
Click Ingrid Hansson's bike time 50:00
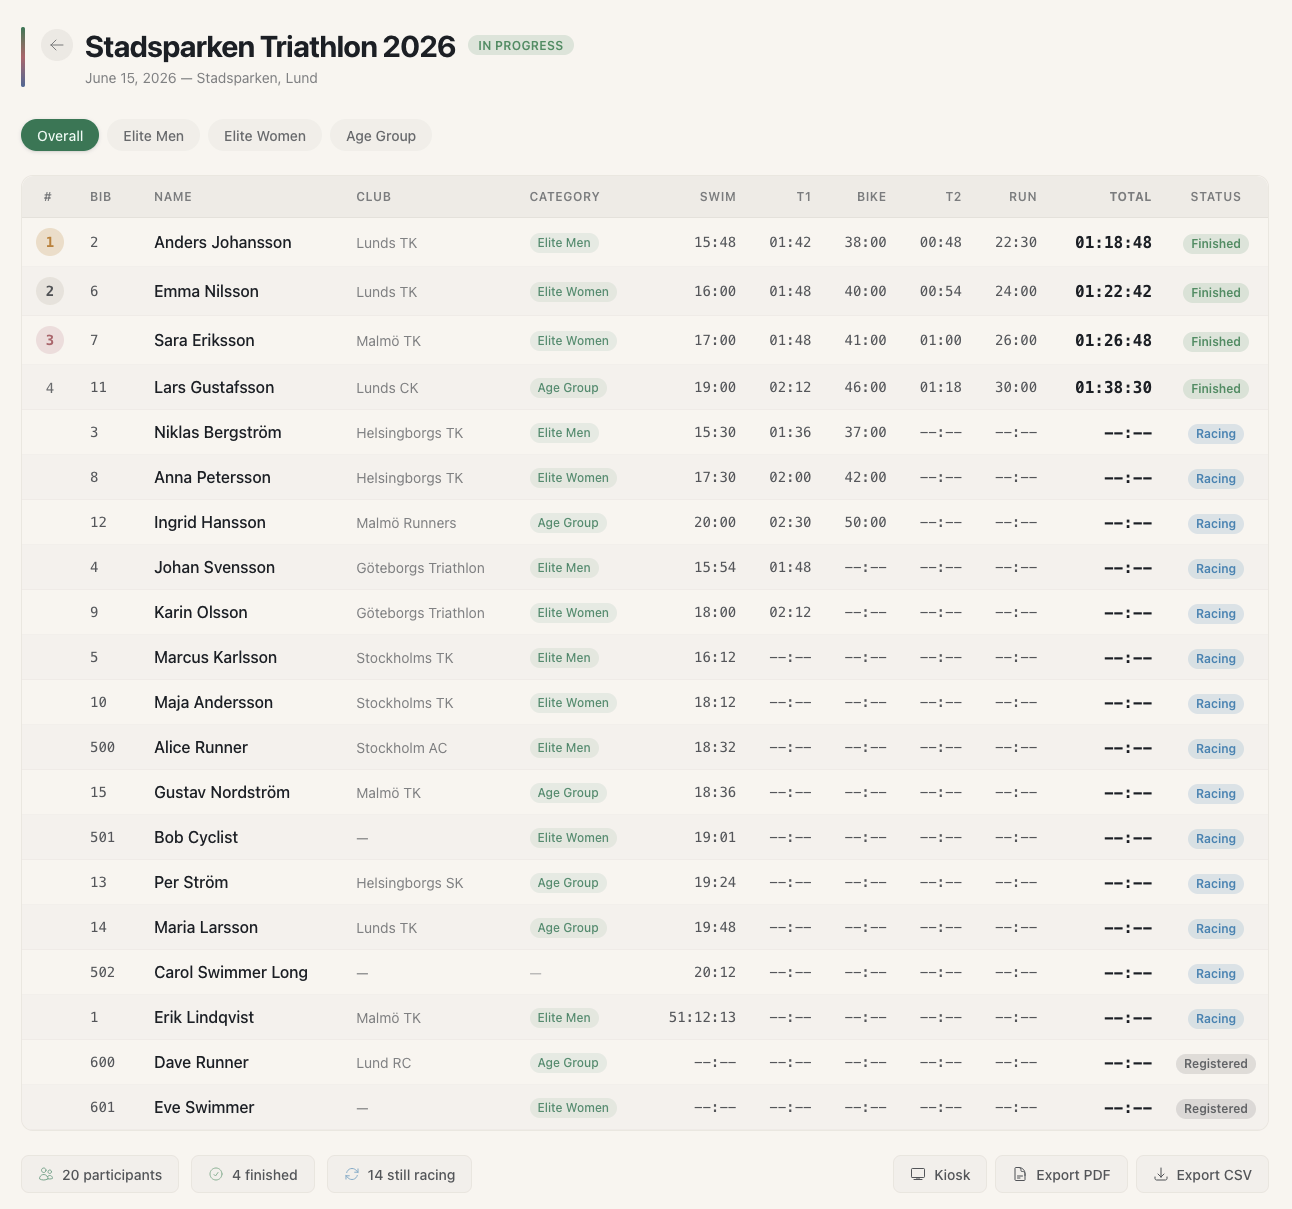(x=865, y=522)
